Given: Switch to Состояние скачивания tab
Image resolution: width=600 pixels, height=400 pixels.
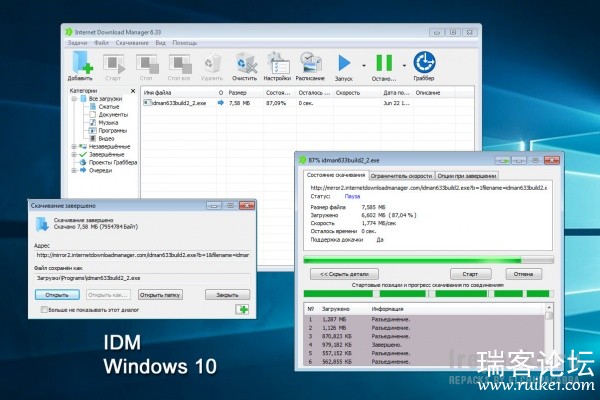Looking at the screenshot, I should (x=336, y=175).
